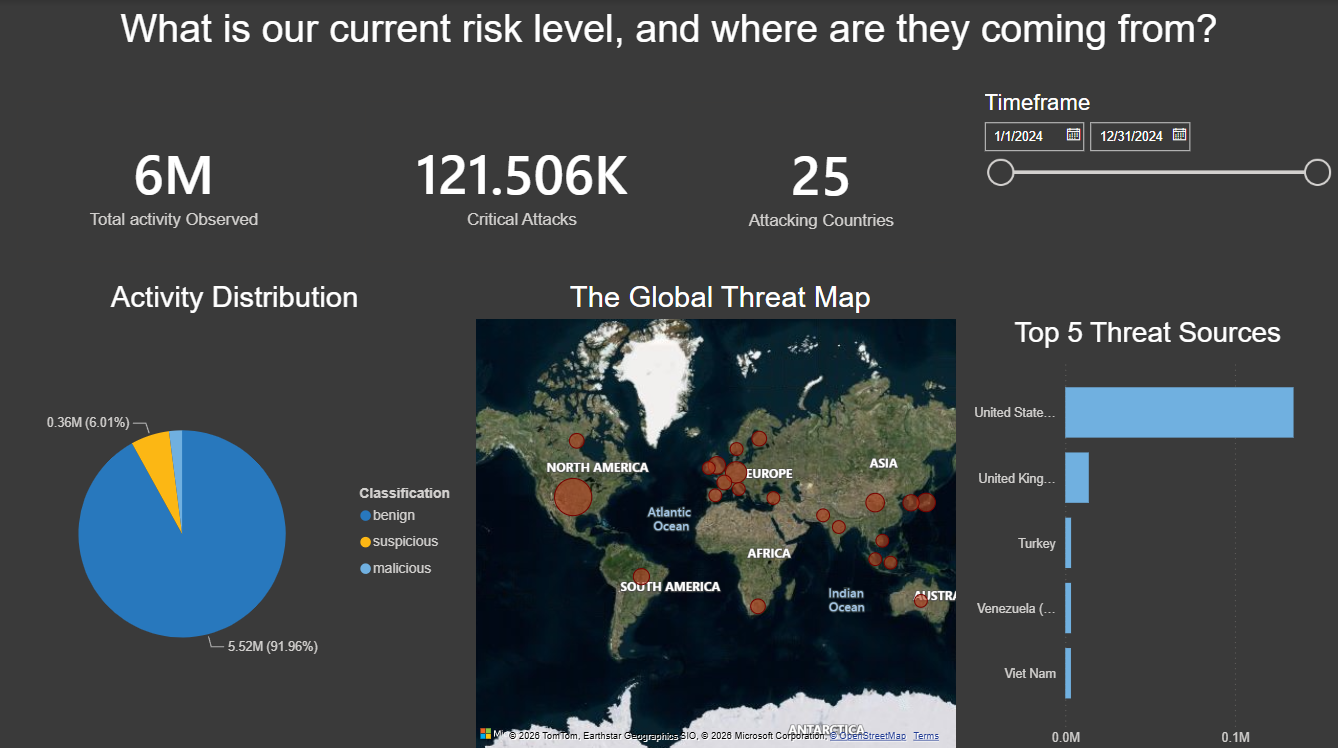Open the Terms link under the map
This screenshot has width=1338, height=748.
(926, 736)
